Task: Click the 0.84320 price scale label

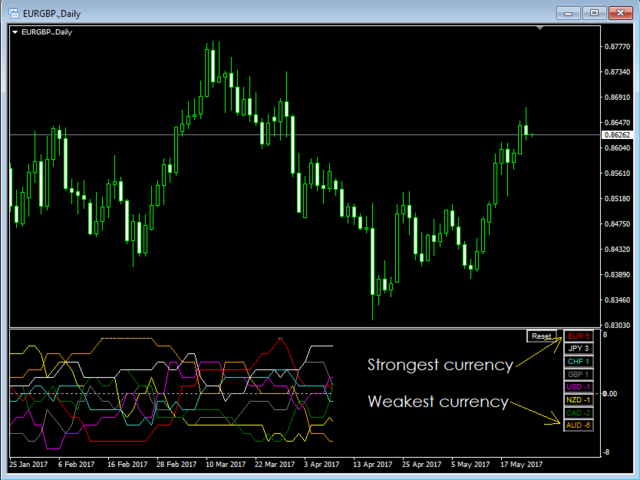Action: [617, 249]
